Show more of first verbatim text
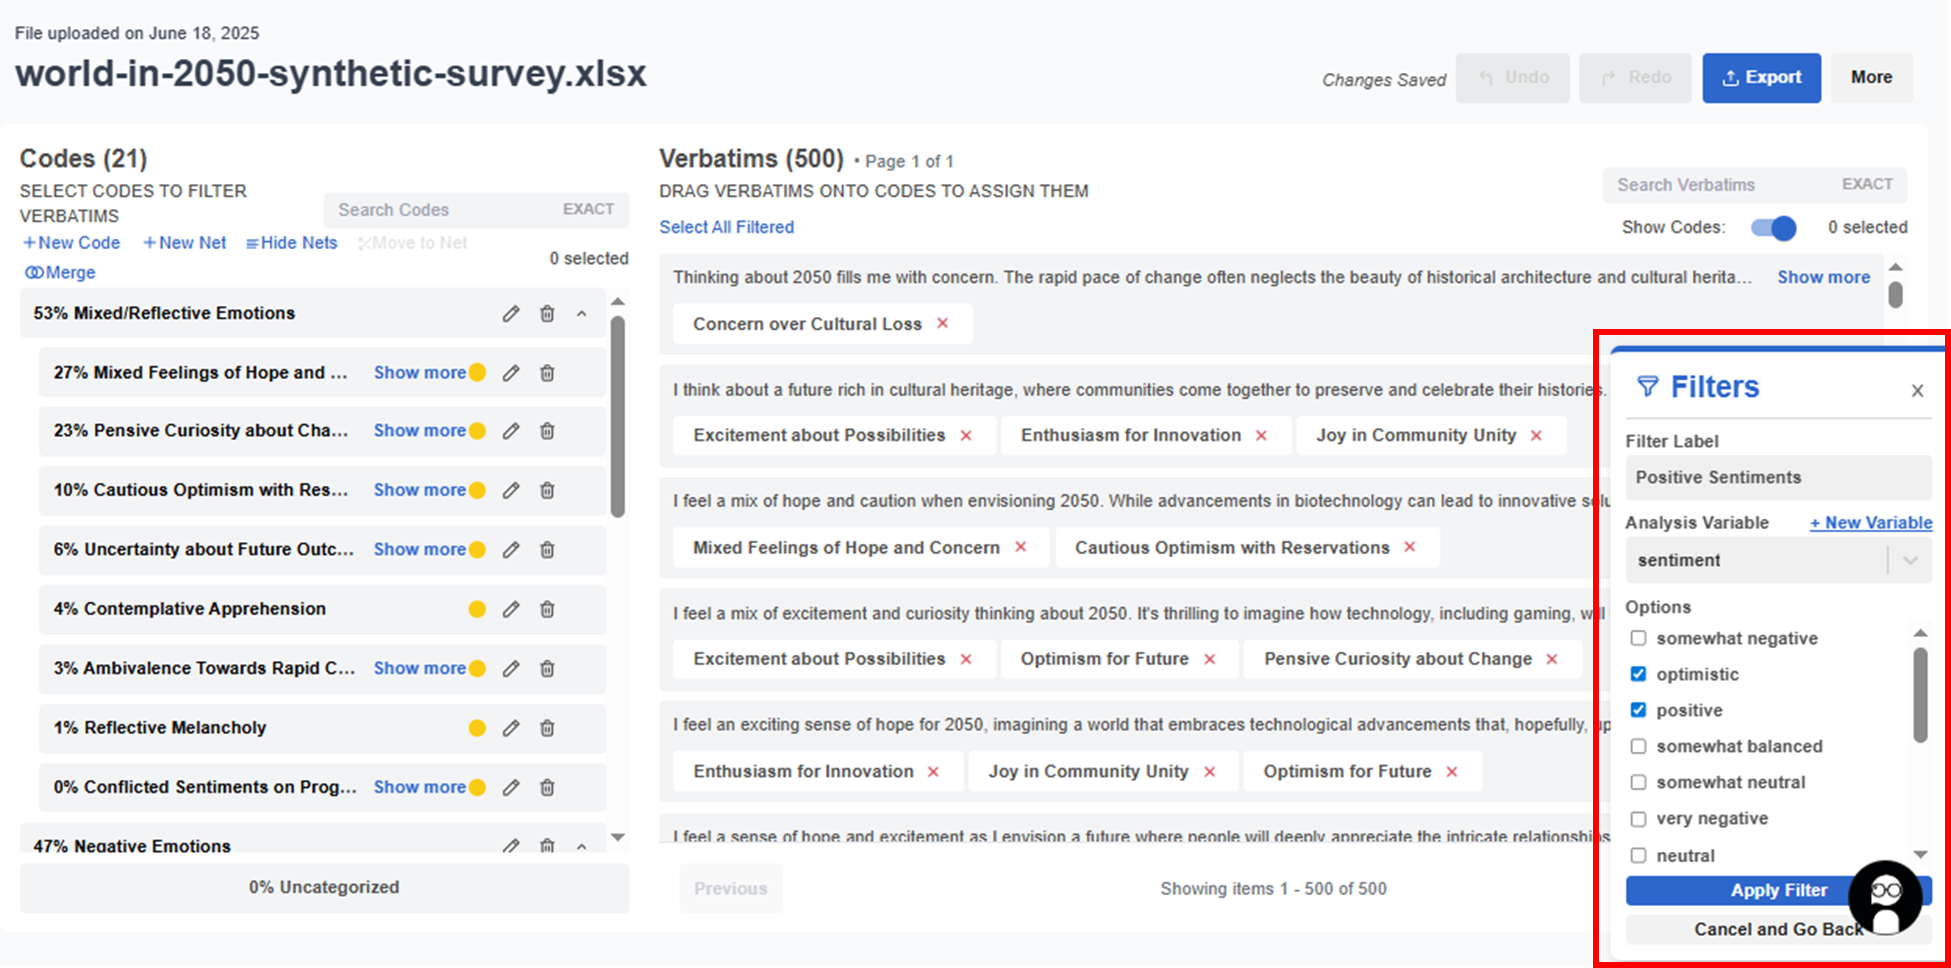Screen dimensions: 1951x968 pyautogui.click(x=1823, y=277)
